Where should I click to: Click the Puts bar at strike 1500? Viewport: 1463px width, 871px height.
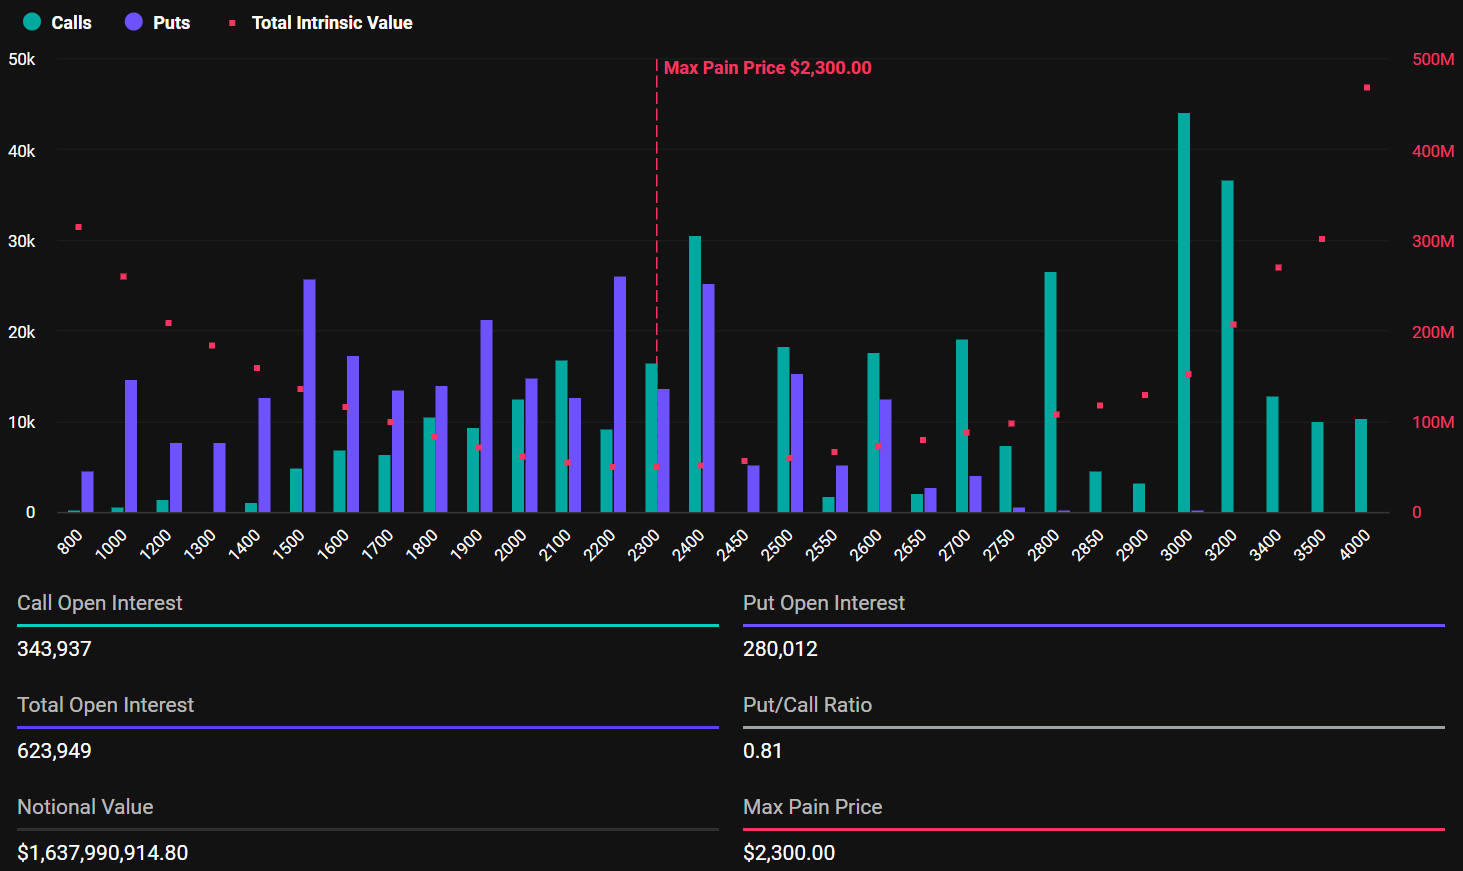(309, 395)
